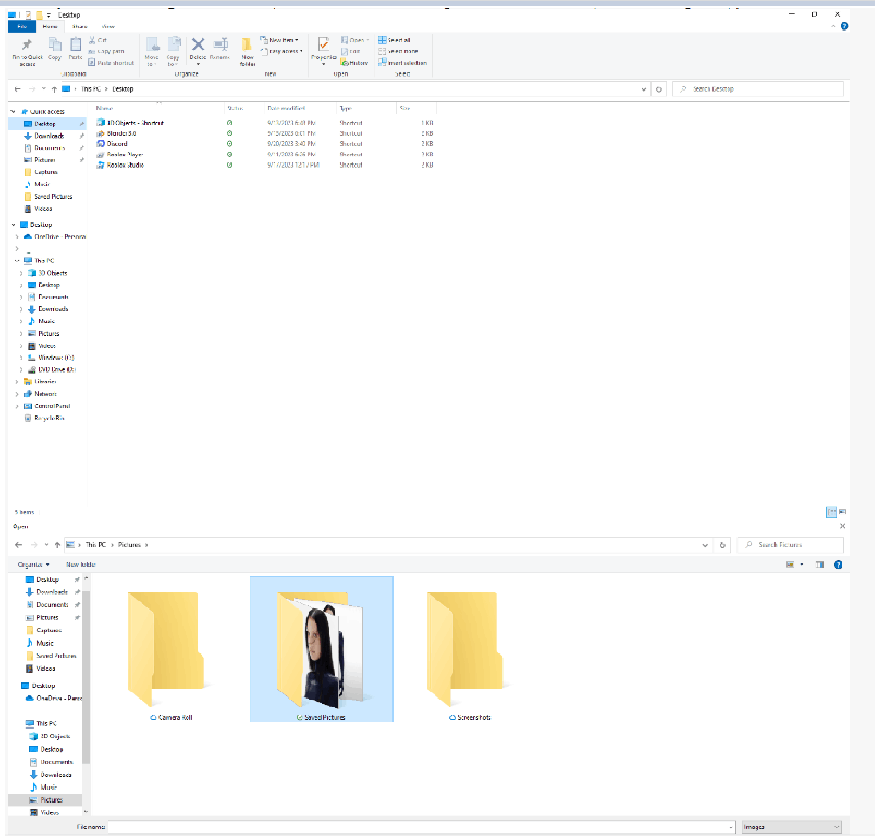Screen dimensions: 875x836
Task: Expand the Desktop address bar history dropdown
Action: [x=644, y=89]
